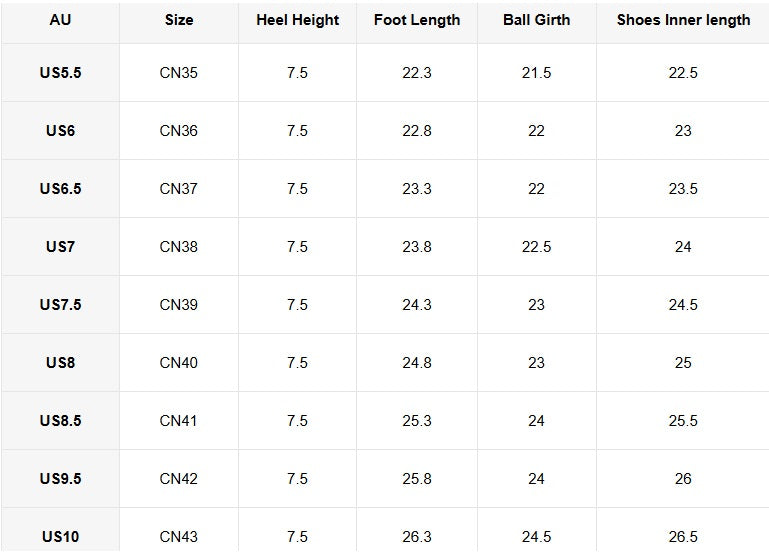Select the US6.5 row label
This screenshot has width=769, height=553.
pyautogui.click(x=60, y=189)
